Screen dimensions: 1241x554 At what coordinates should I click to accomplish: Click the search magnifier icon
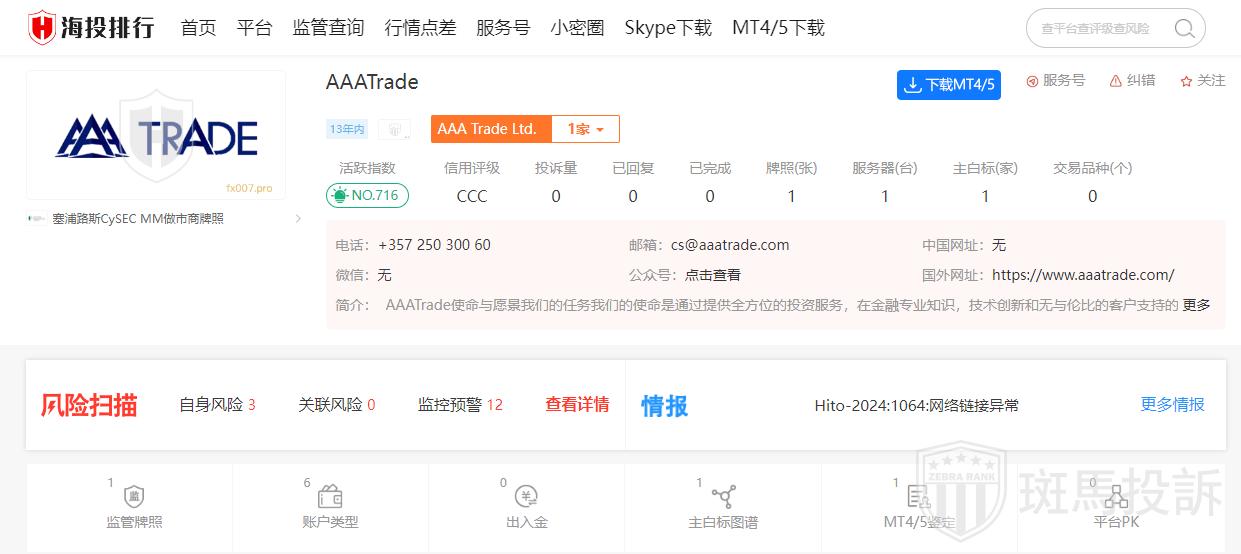(x=1184, y=29)
